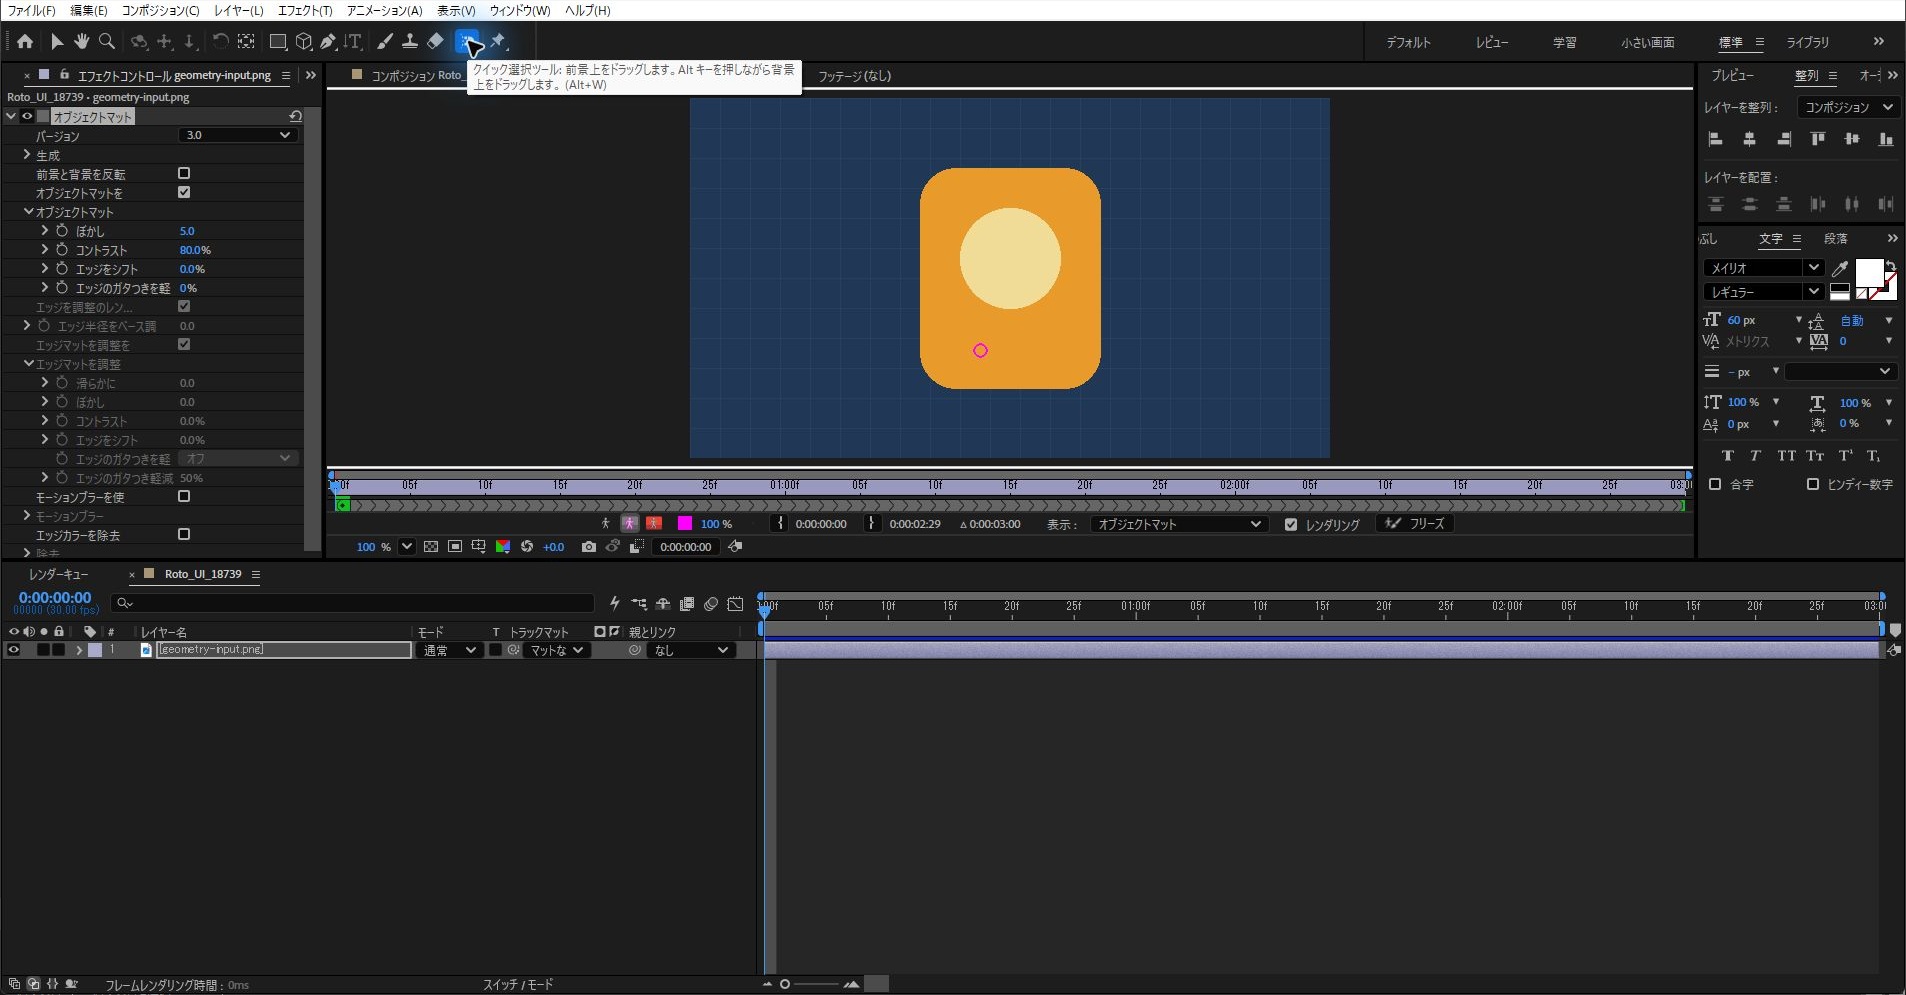Select the Brush tool
Viewport: 1906px width, 995px height.
pos(385,42)
